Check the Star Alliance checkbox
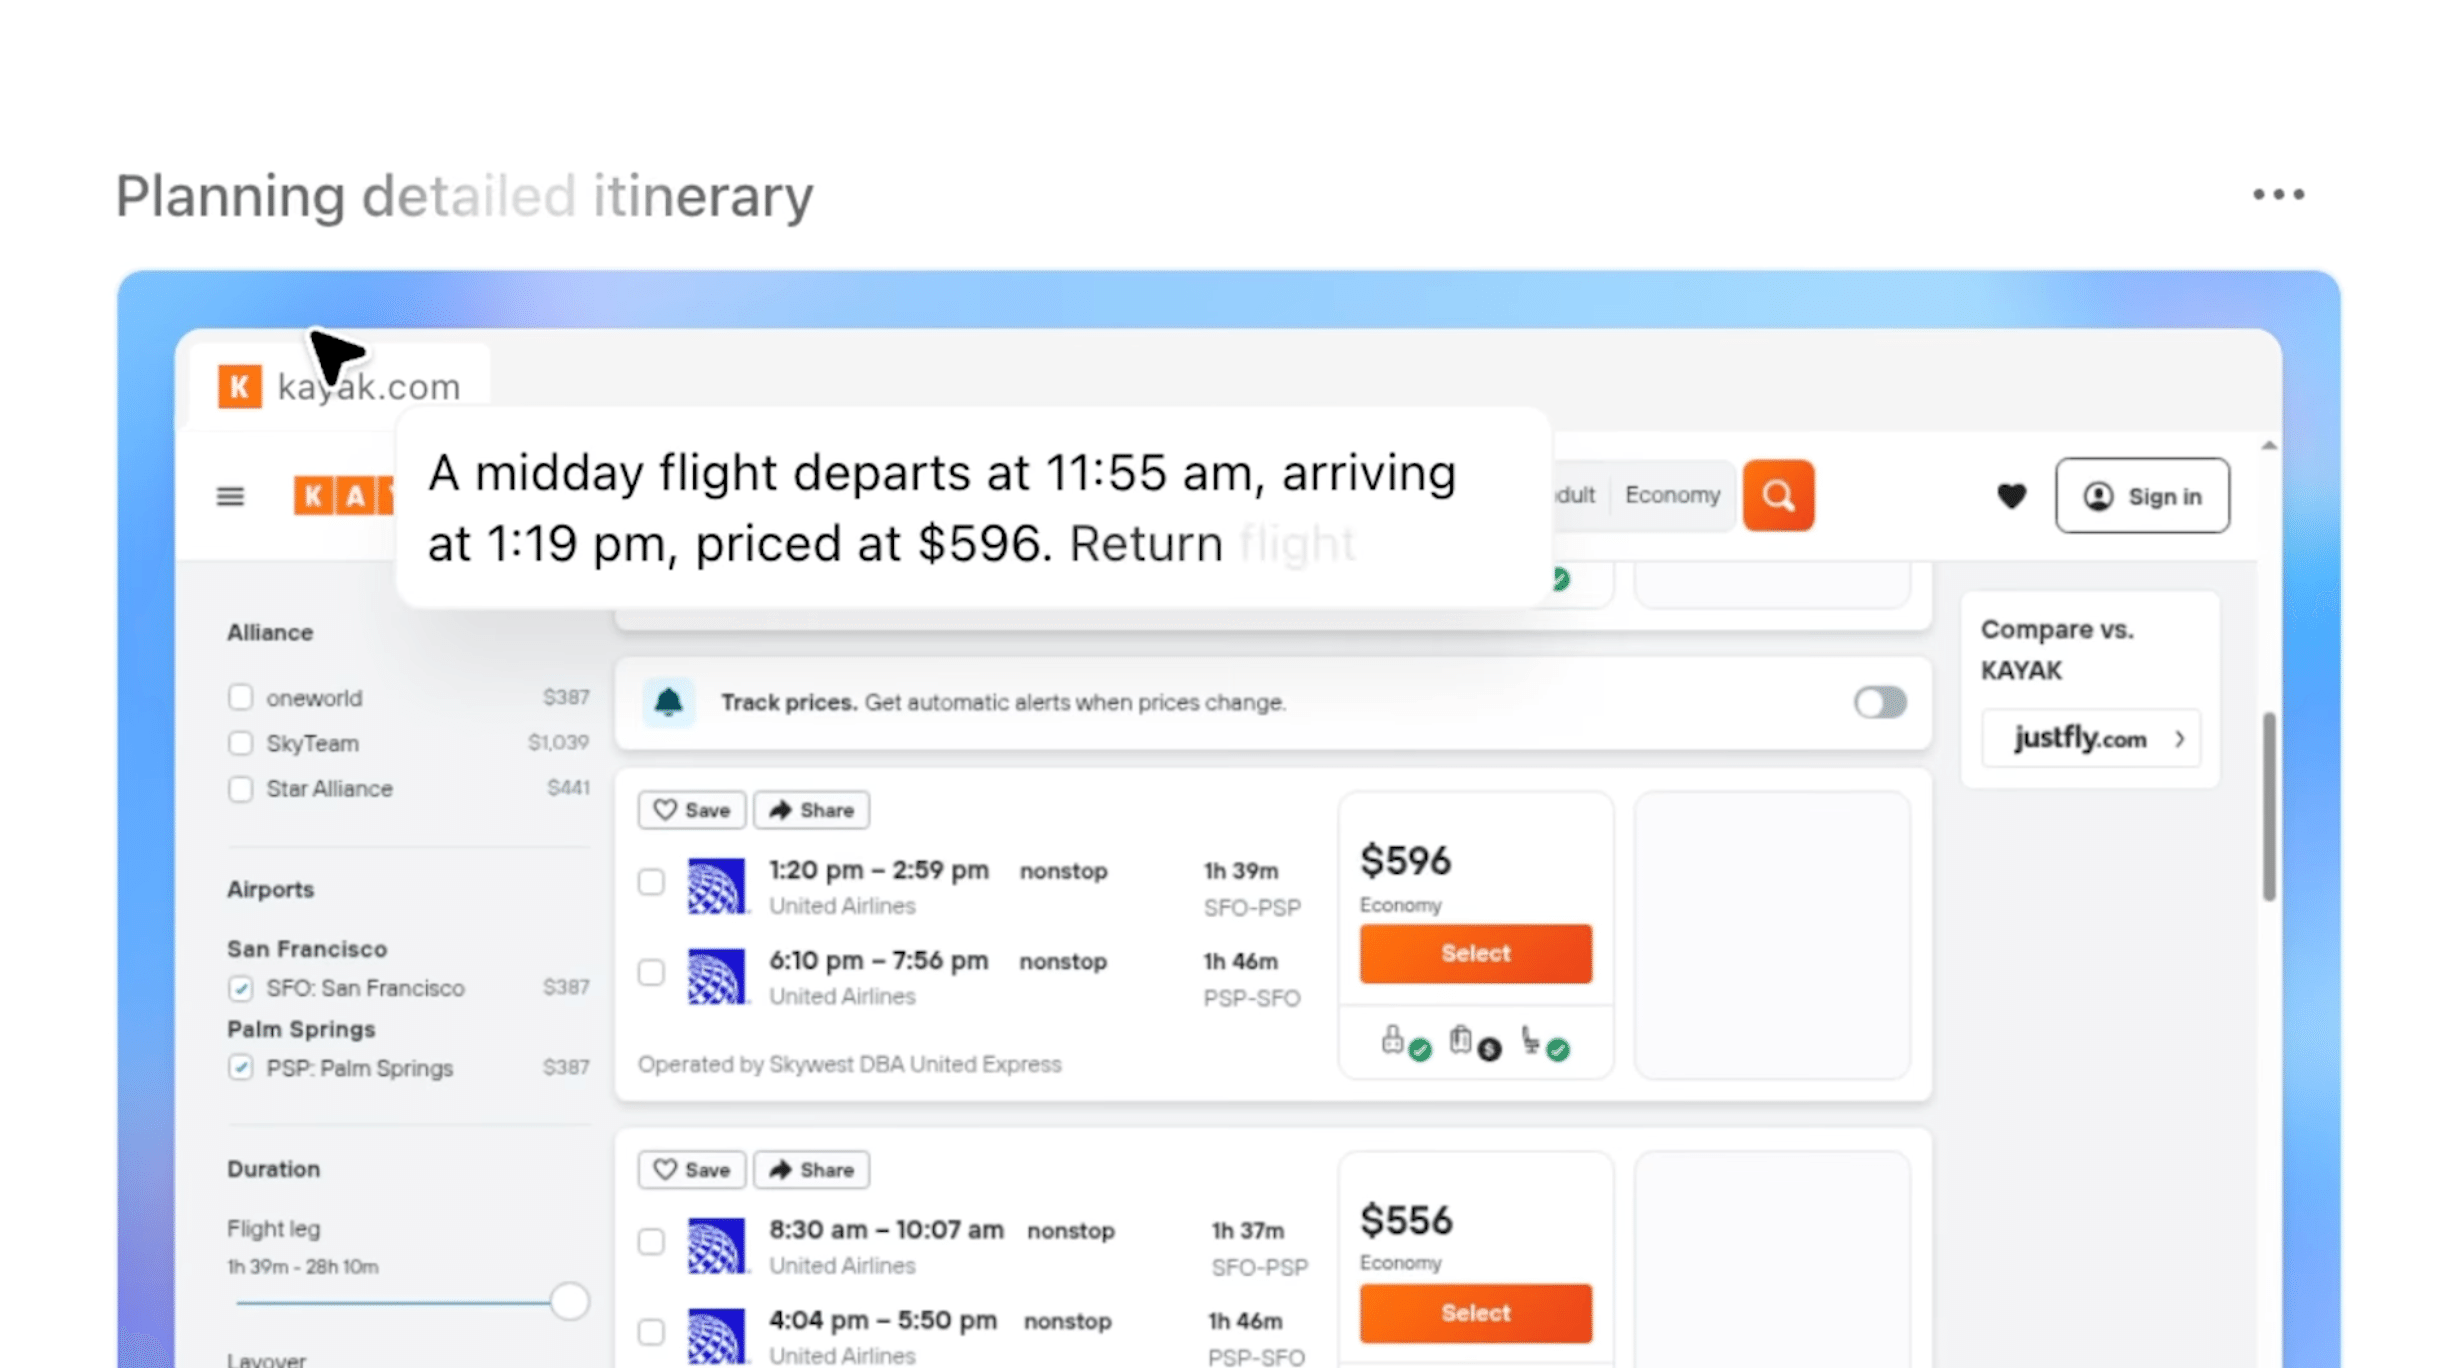Viewport: 2446px width, 1368px height. pyautogui.click(x=240, y=789)
